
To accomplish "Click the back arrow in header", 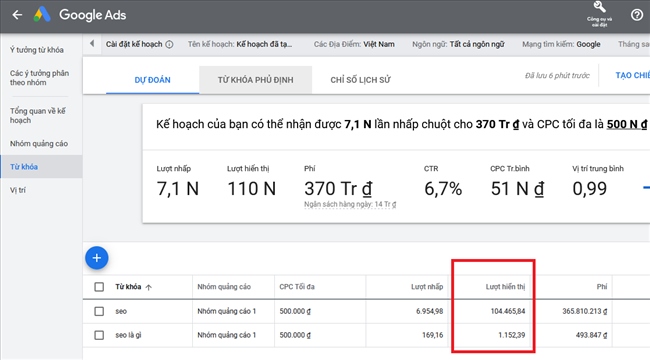I will click(x=17, y=15).
